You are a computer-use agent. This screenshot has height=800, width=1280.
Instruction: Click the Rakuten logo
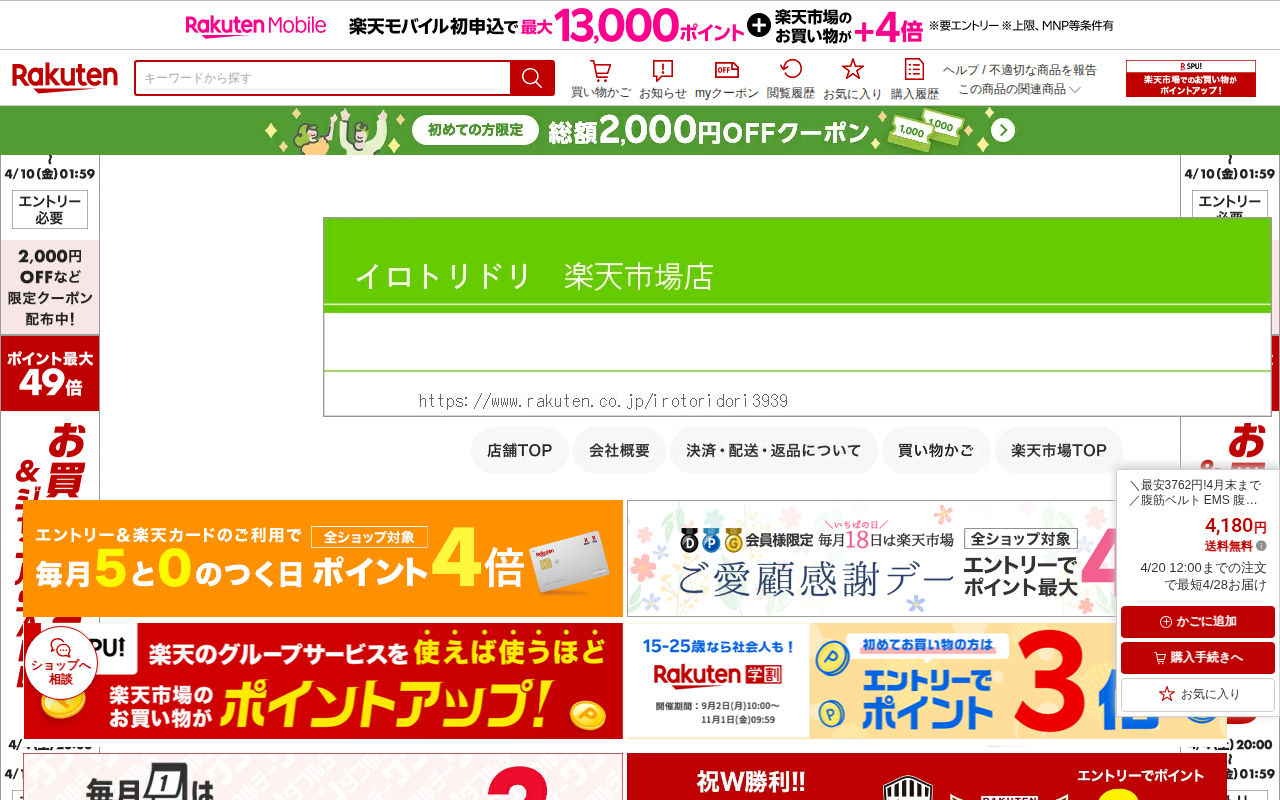pyautogui.click(x=65, y=78)
